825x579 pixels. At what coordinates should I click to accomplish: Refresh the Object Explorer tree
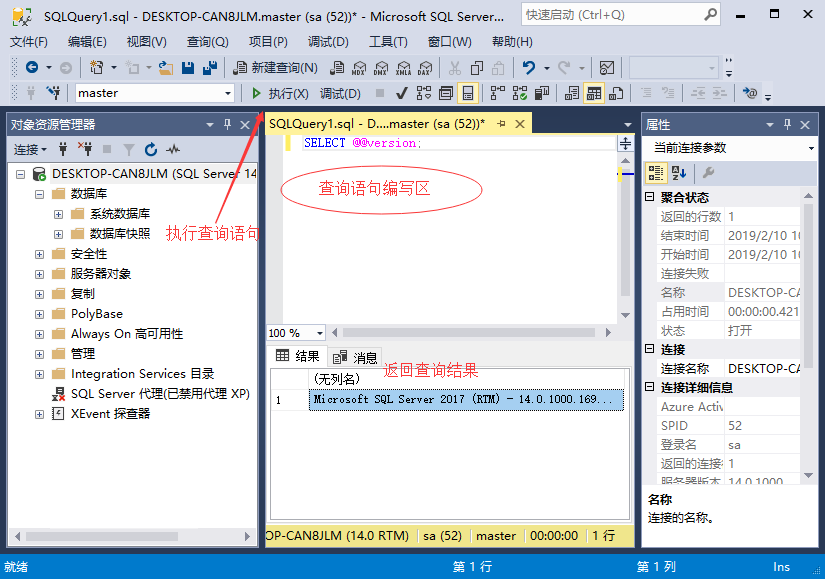pyautogui.click(x=151, y=149)
